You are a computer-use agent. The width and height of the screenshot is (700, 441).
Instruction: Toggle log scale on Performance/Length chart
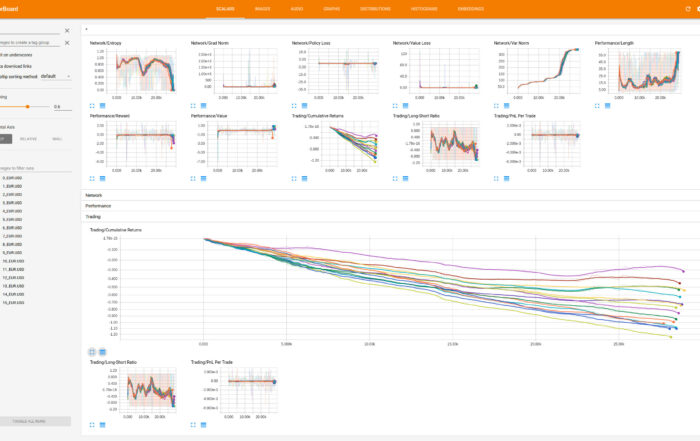tap(604, 104)
